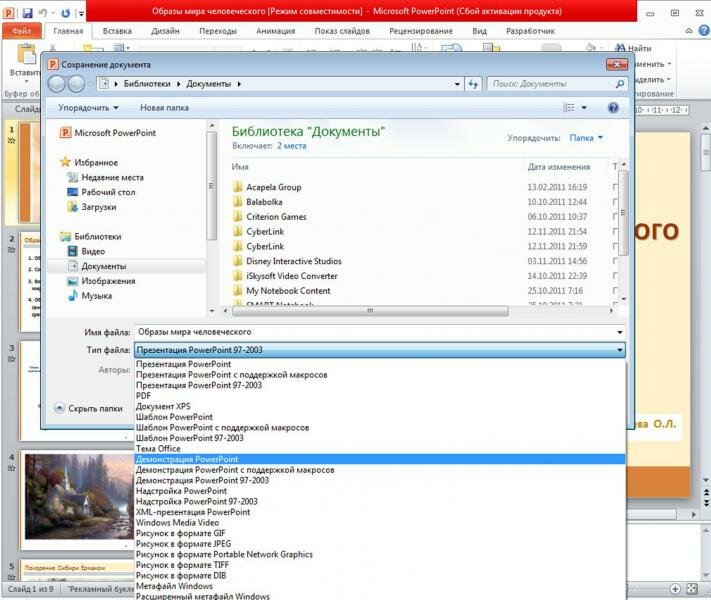Image resolution: width=711 pixels, height=600 pixels.
Task: Click the PowerPoint help icon in the ribbon
Action: pos(704,31)
